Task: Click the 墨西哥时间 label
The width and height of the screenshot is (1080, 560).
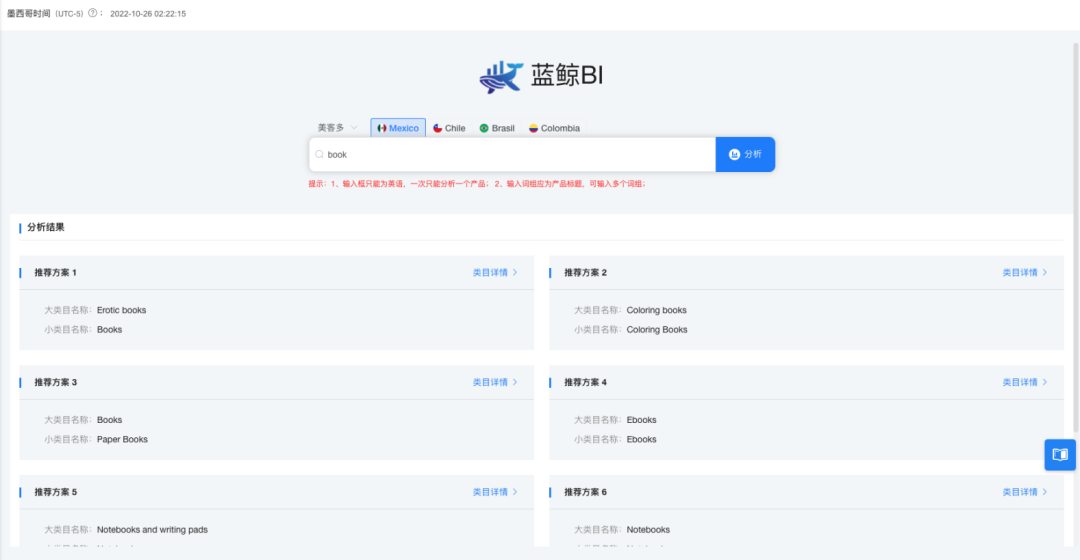Action: [28, 14]
